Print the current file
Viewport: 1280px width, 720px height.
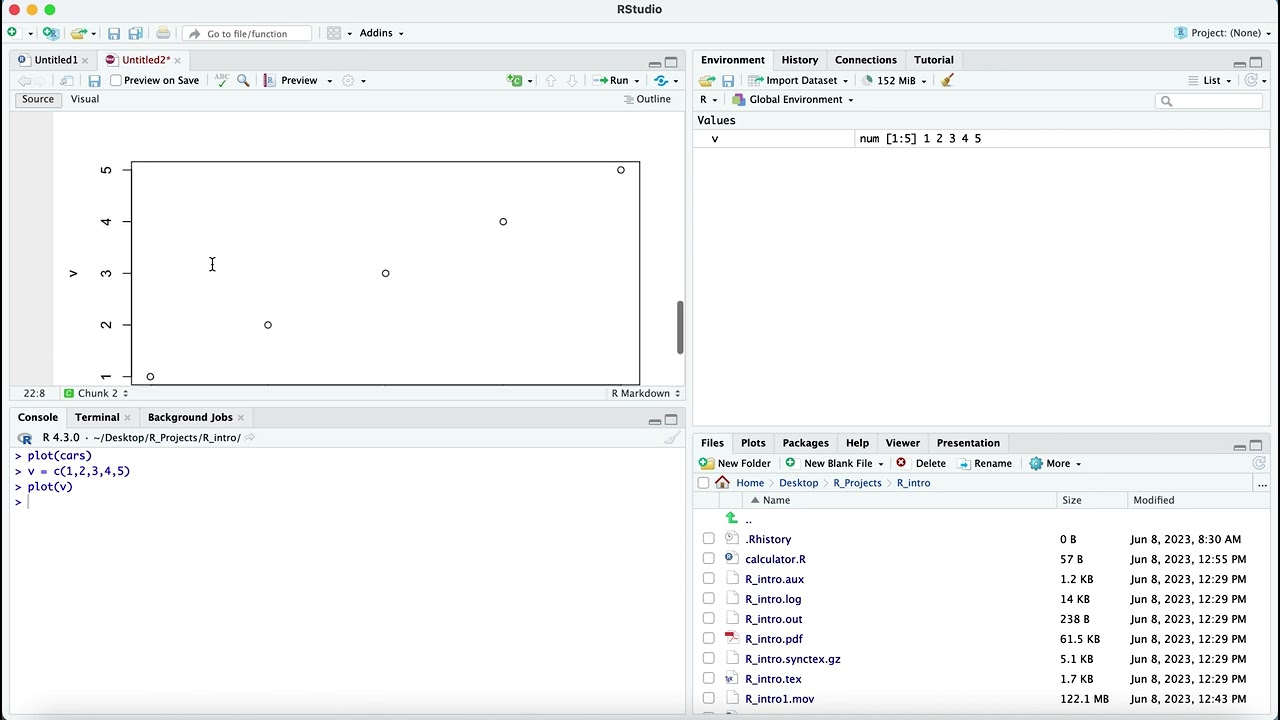tap(163, 33)
